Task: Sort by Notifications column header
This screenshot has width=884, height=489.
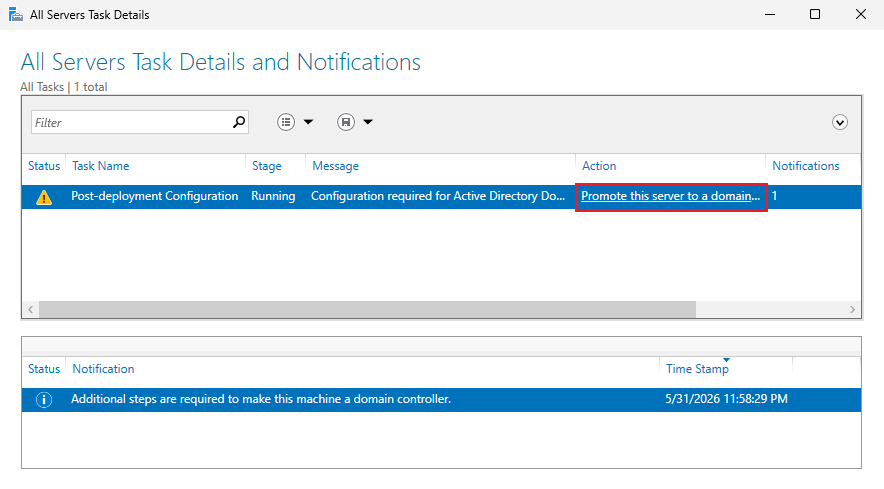Action: tap(806, 166)
